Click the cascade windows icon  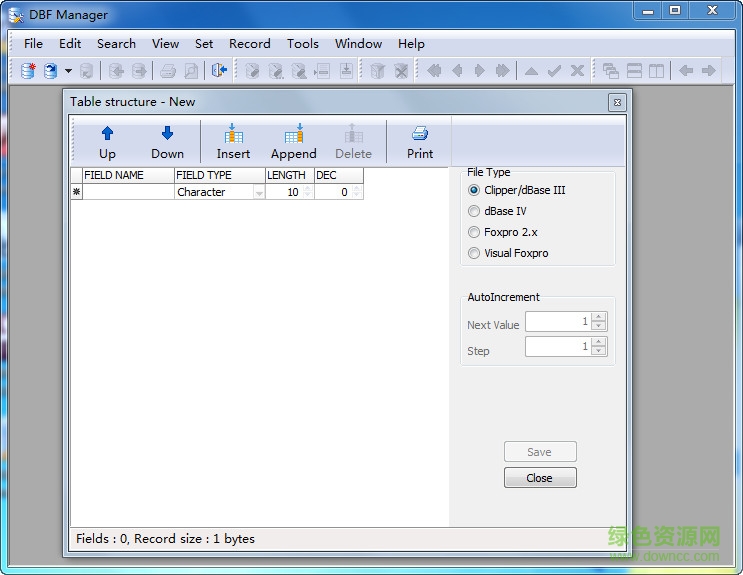pyautogui.click(x=611, y=71)
